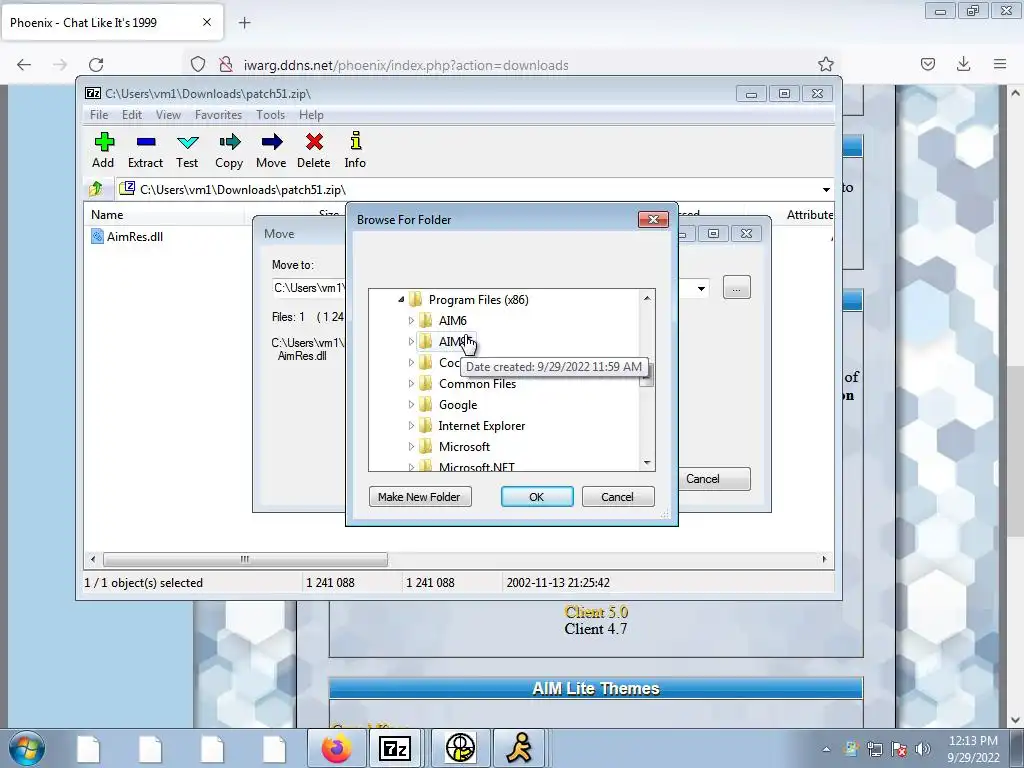The height and width of the screenshot is (768, 1024).
Task: Close the Phoenix browser tab
Action: (x=206, y=22)
